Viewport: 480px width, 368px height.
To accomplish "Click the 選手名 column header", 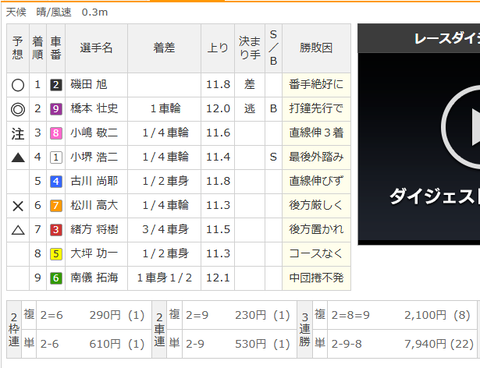I will tap(96, 48).
